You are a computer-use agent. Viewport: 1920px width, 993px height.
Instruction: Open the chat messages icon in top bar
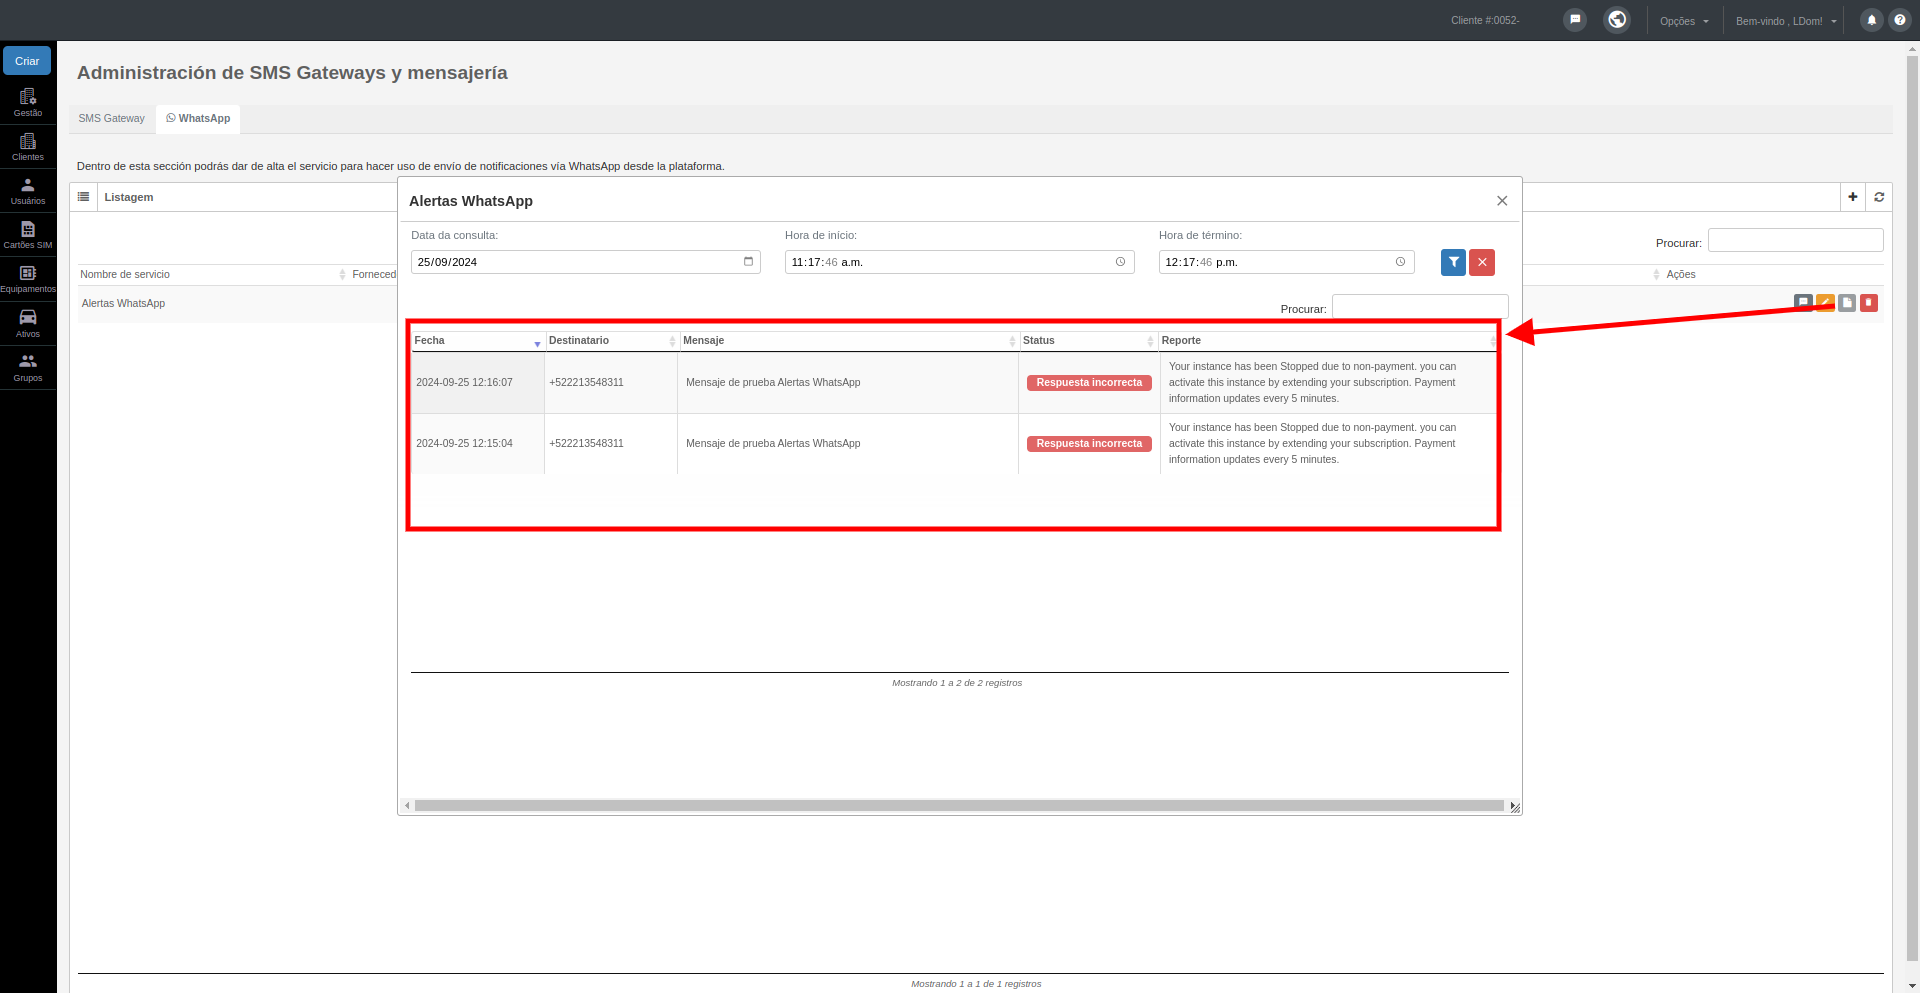coord(1575,20)
